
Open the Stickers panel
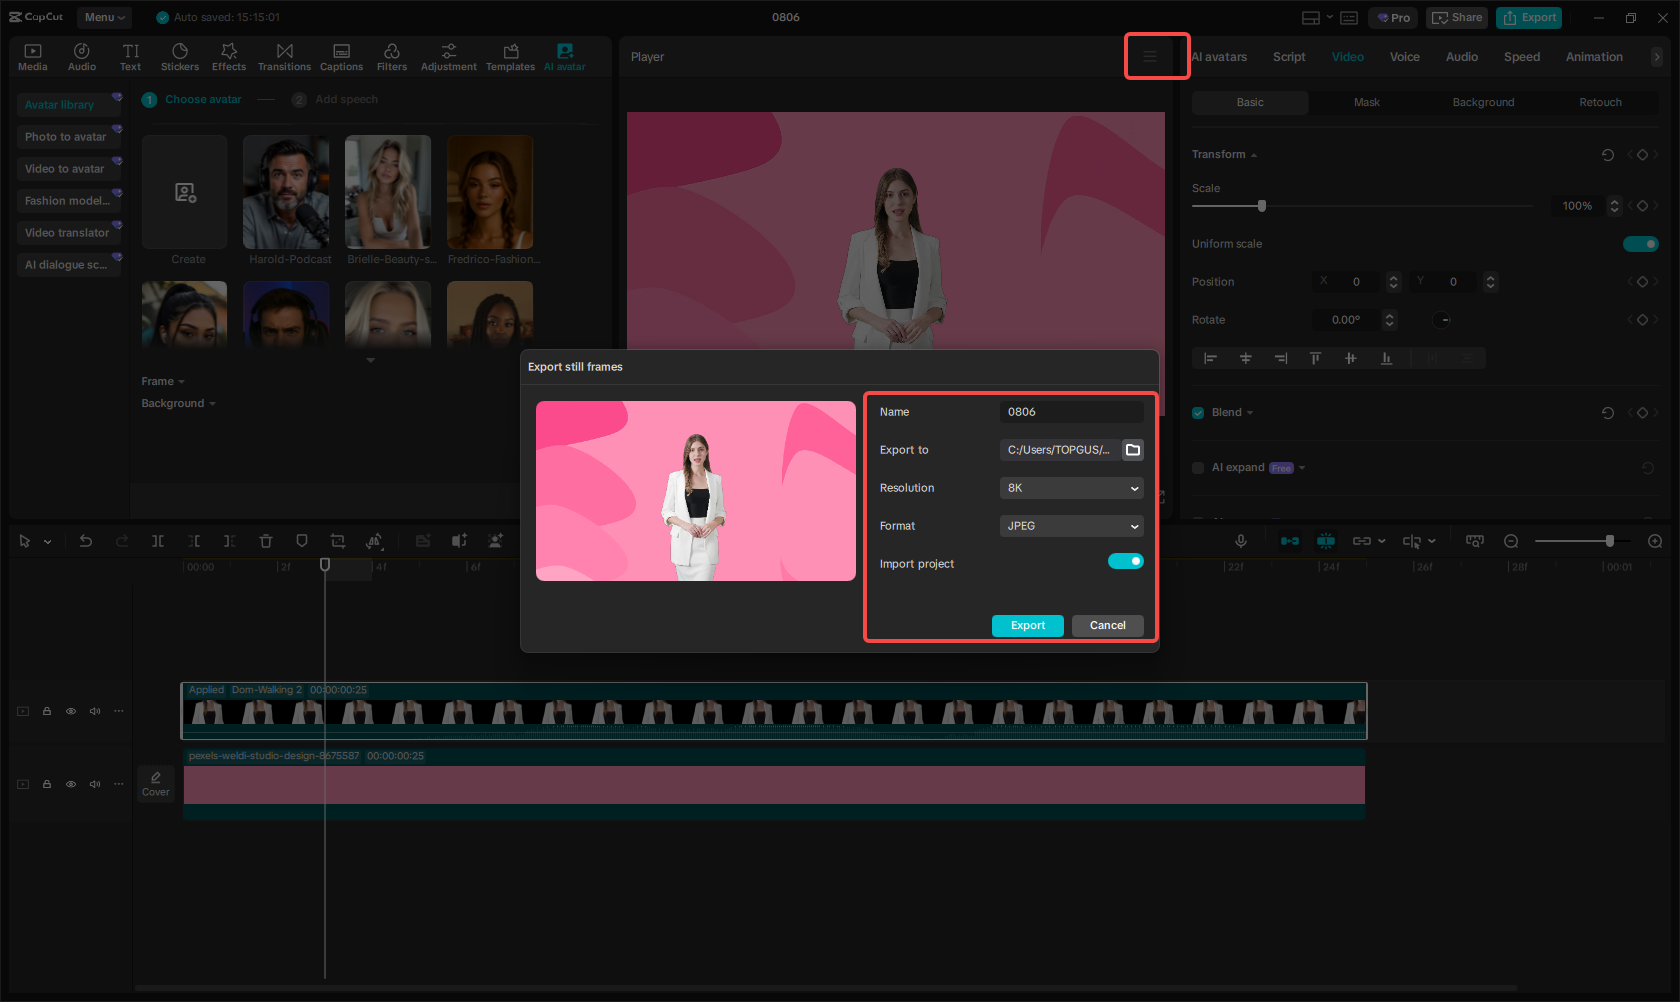coord(180,57)
